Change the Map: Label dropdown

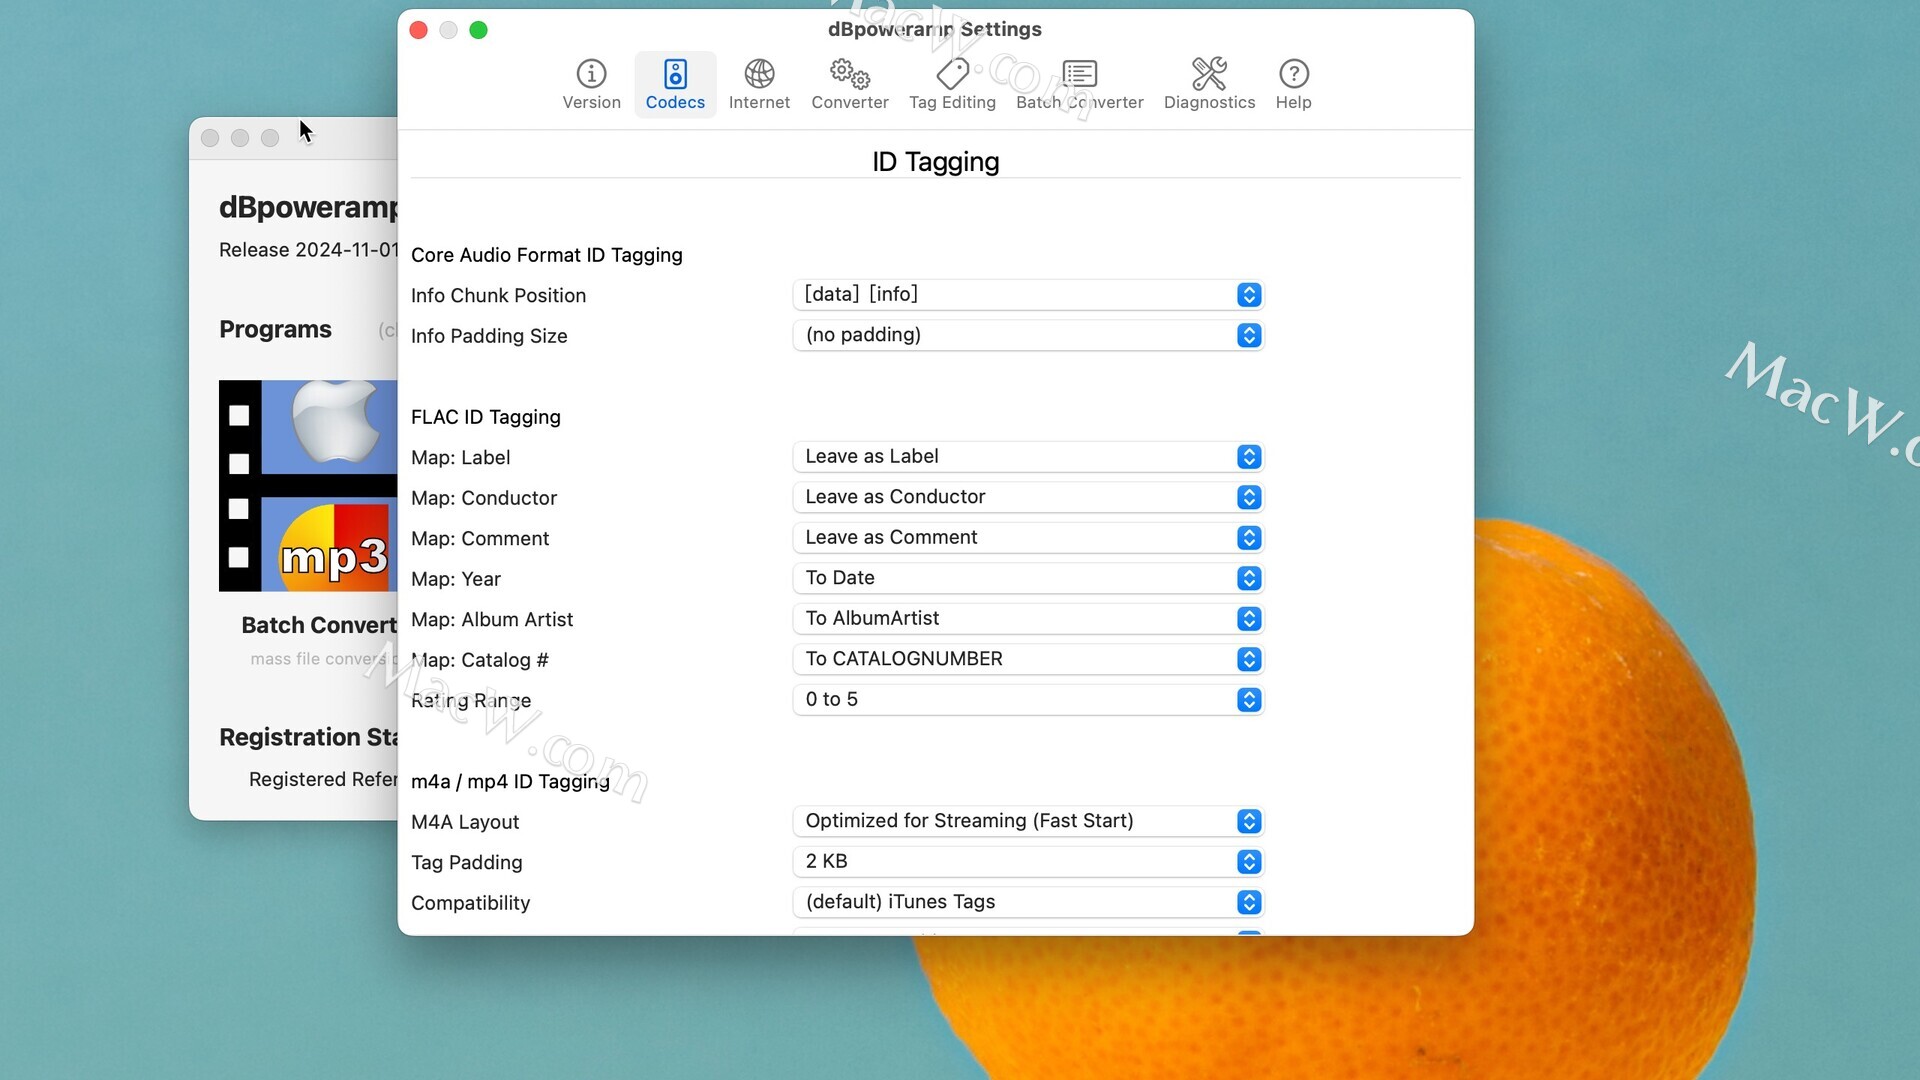coord(1028,456)
